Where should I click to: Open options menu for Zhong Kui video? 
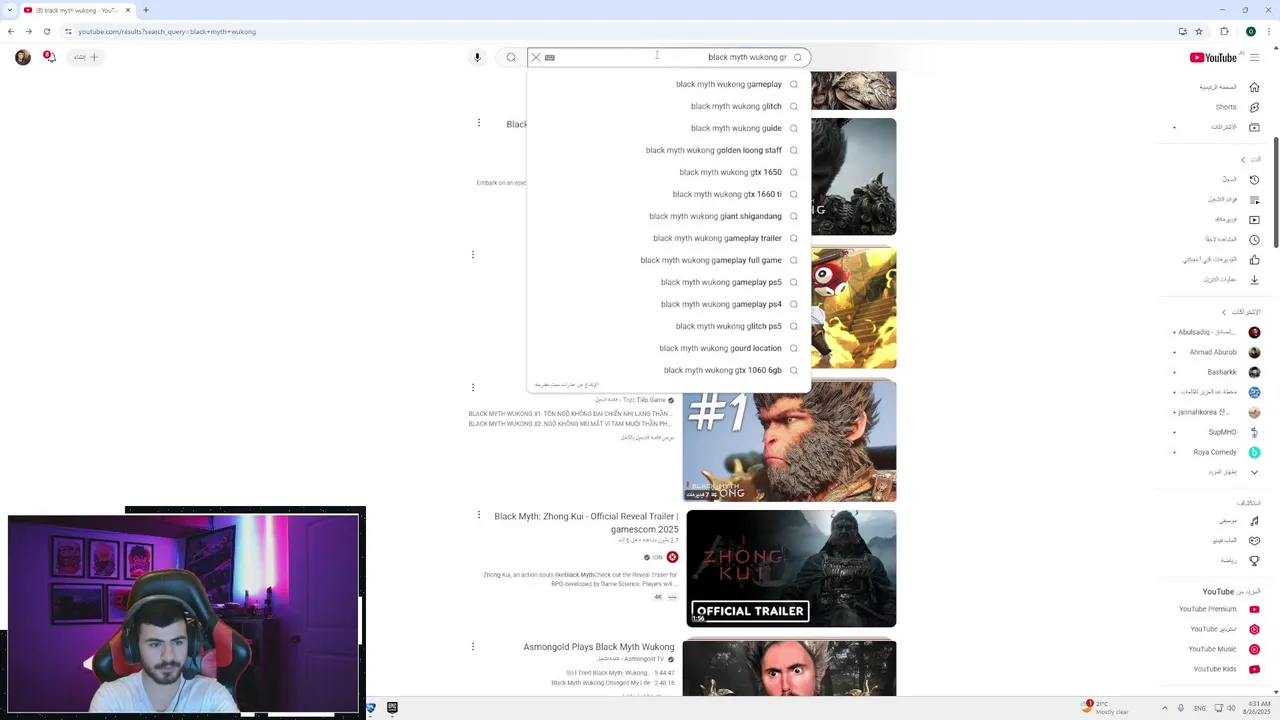479,516
